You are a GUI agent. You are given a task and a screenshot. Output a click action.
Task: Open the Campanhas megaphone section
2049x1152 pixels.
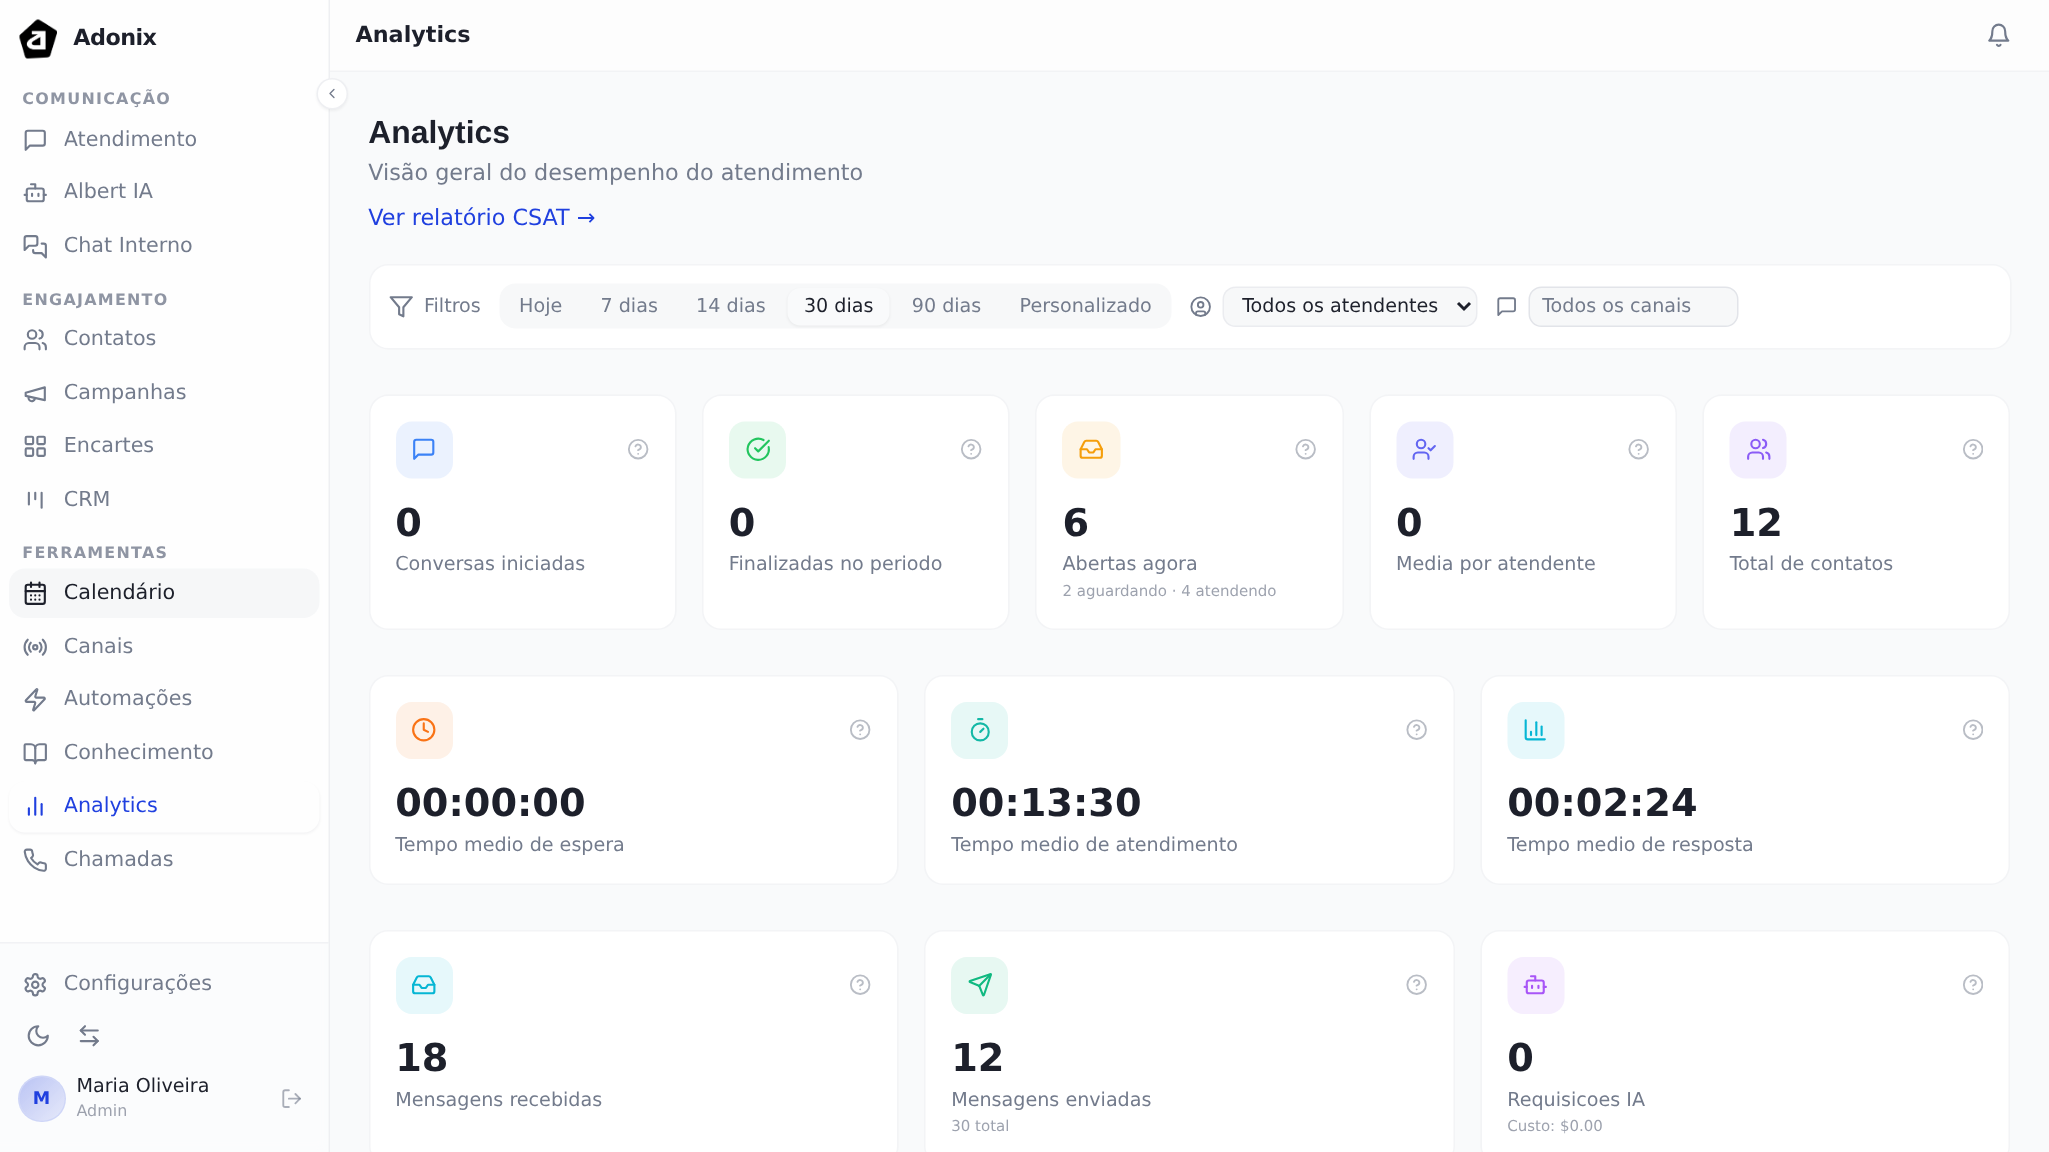pos(124,392)
